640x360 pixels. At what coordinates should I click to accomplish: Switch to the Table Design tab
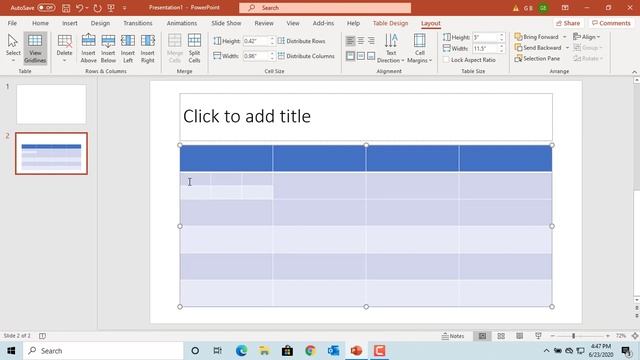(x=390, y=23)
